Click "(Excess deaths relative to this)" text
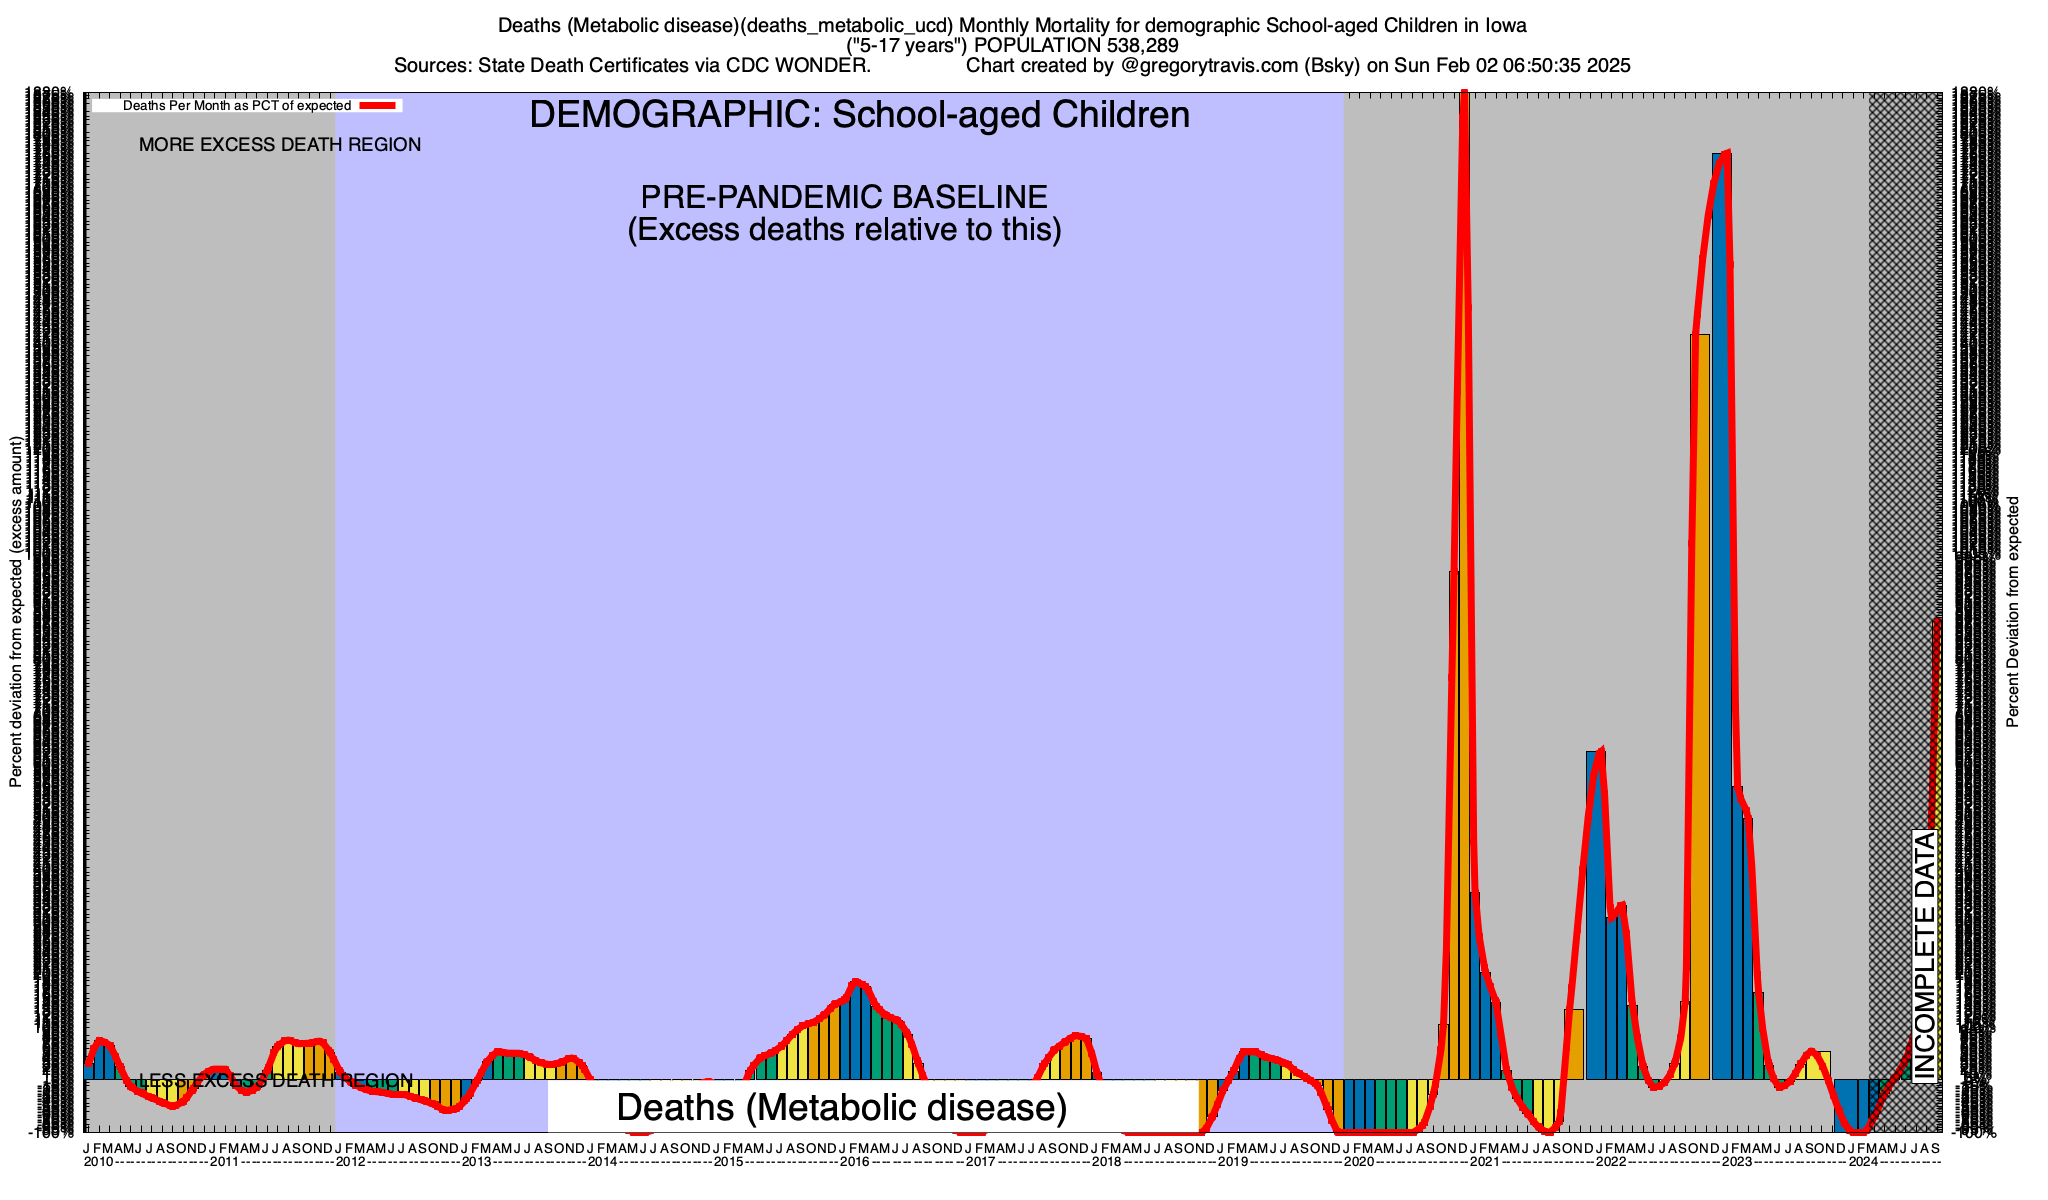The width and height of the screenshot is (2048, 1200). coord(844,230)
